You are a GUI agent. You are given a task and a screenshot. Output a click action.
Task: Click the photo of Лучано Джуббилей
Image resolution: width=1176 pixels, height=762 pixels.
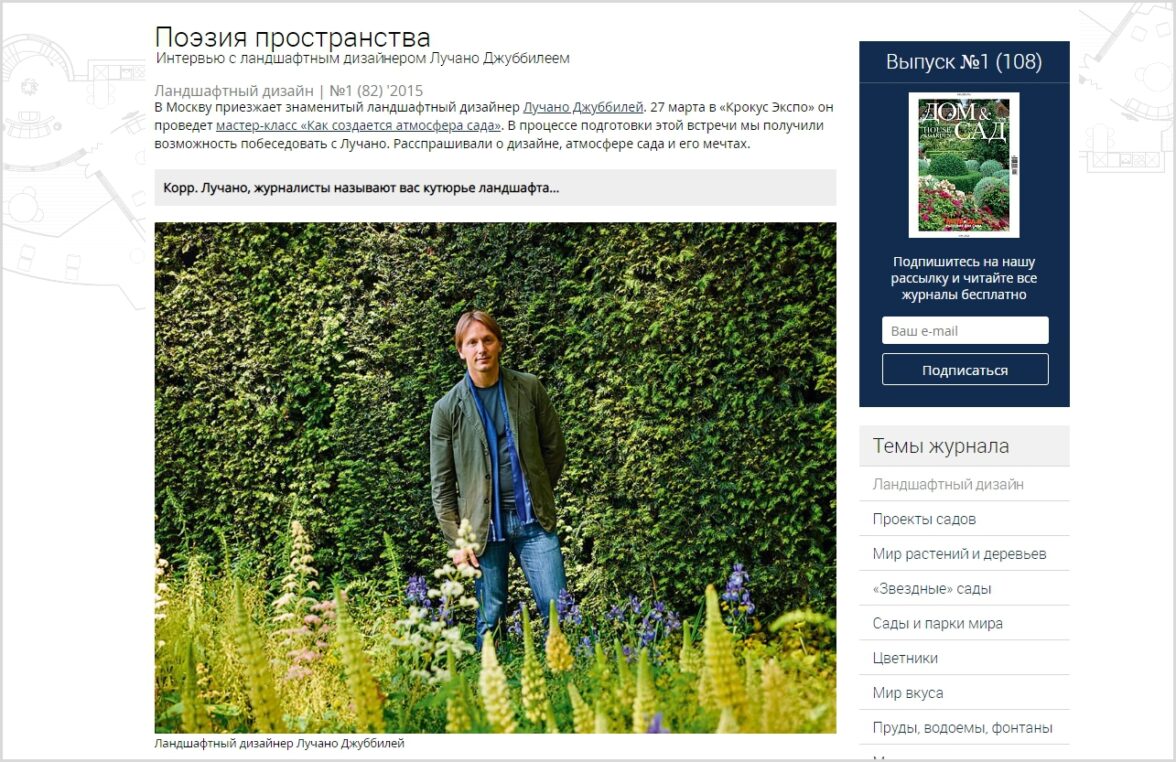[495, 478]
